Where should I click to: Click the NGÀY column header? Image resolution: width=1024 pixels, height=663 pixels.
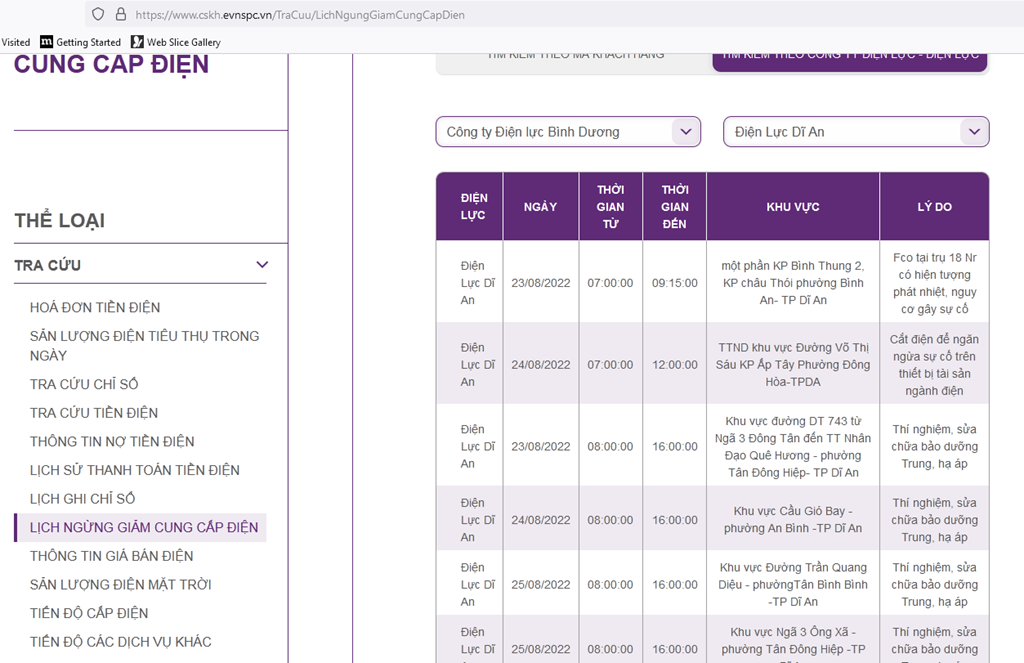tap(540, 206)
